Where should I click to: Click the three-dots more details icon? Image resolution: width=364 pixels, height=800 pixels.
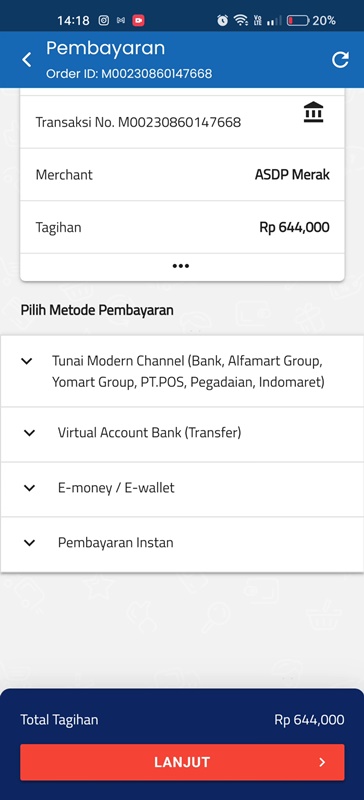(x=181, y=266)
